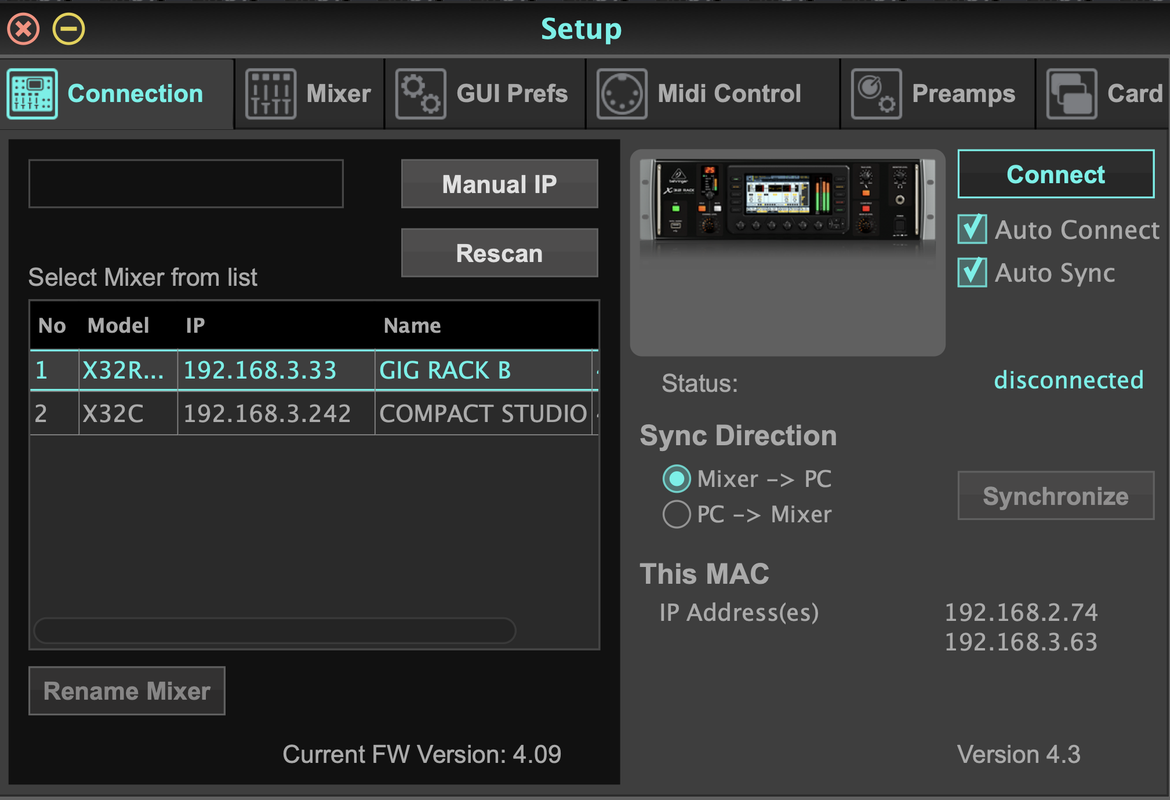Open the Preamps tab label

pyautogui.click(x=963, y=93)
